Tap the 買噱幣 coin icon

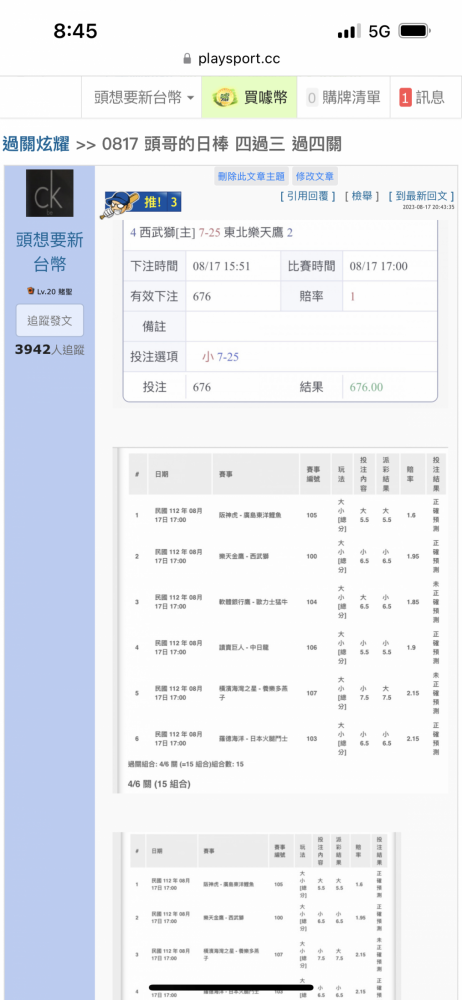(224, 98)
